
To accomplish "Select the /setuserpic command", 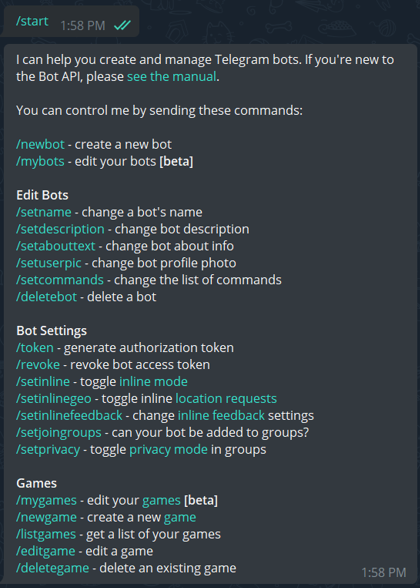I will 48,263.
